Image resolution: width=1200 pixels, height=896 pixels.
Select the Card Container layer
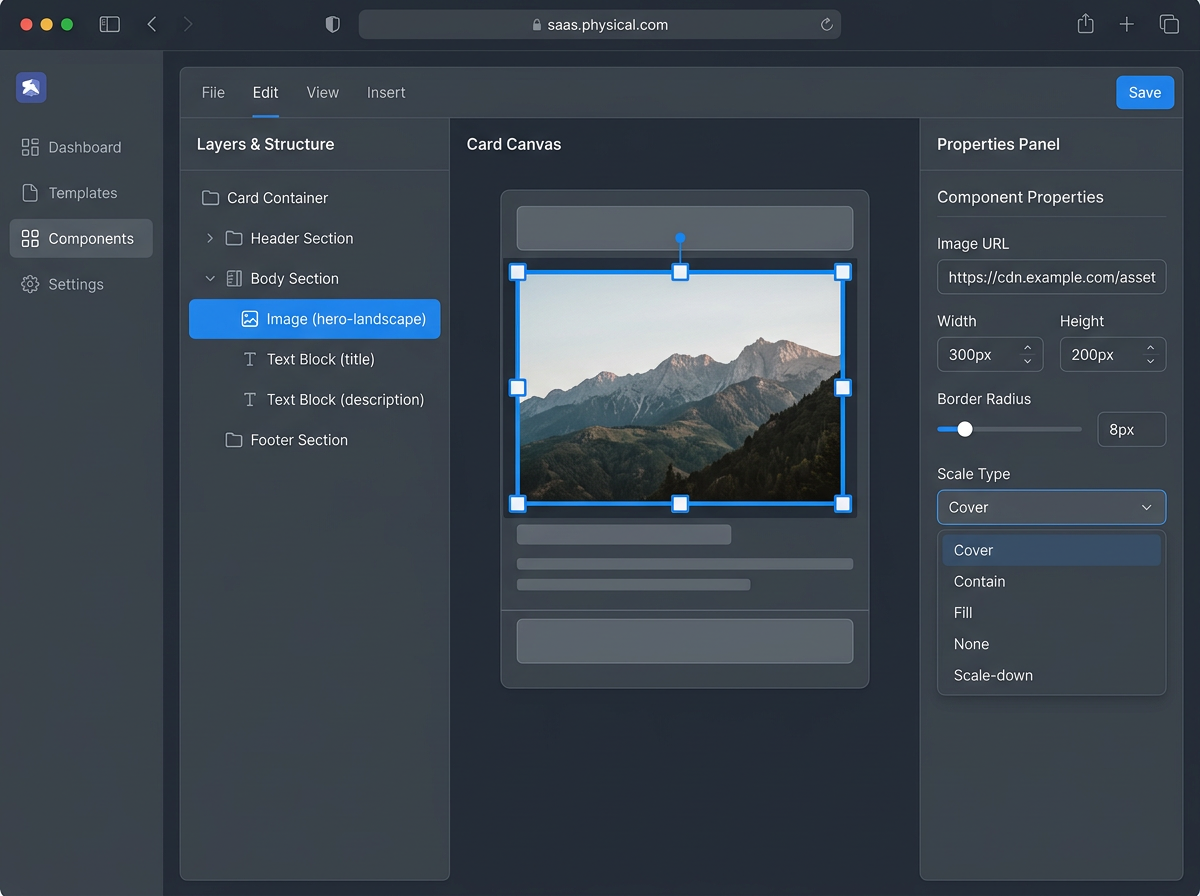tap(314, 198)
